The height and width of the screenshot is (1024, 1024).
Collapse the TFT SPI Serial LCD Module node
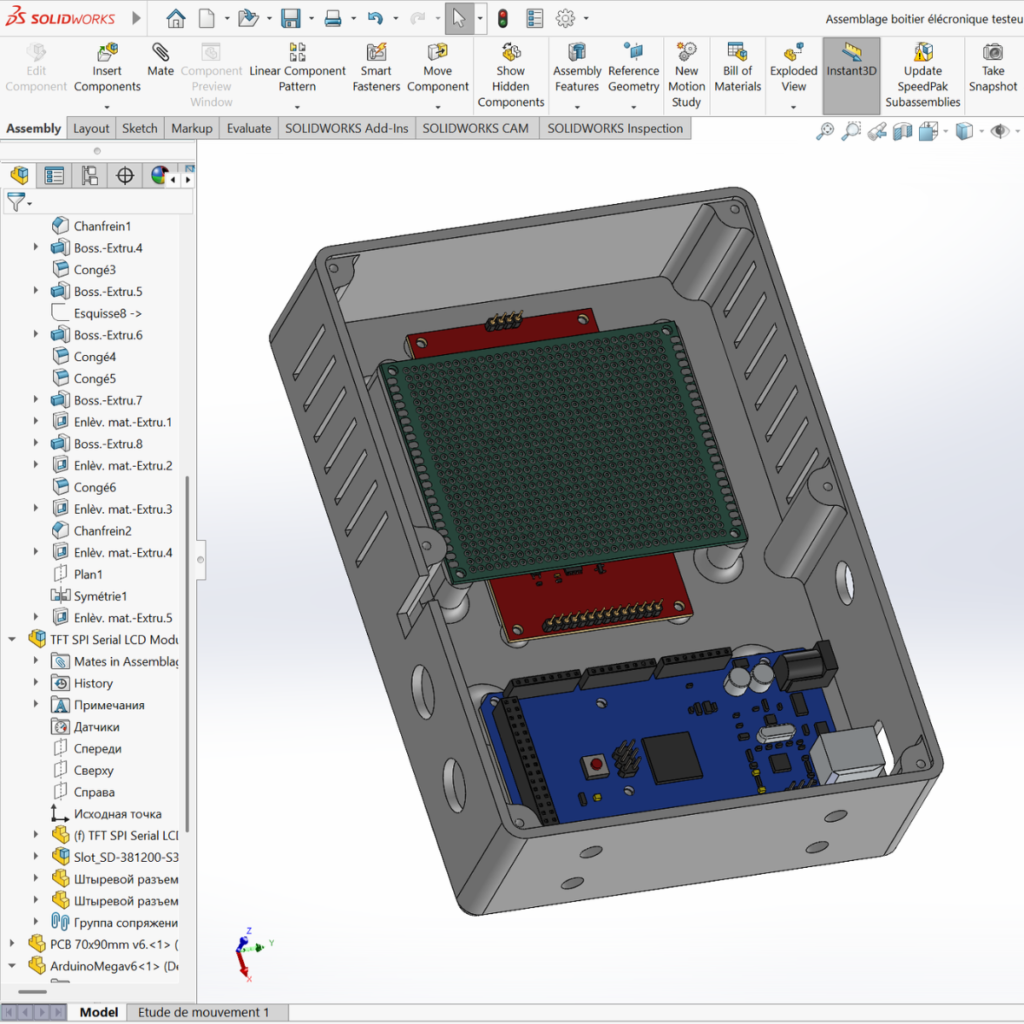click(x=12, y=639)
